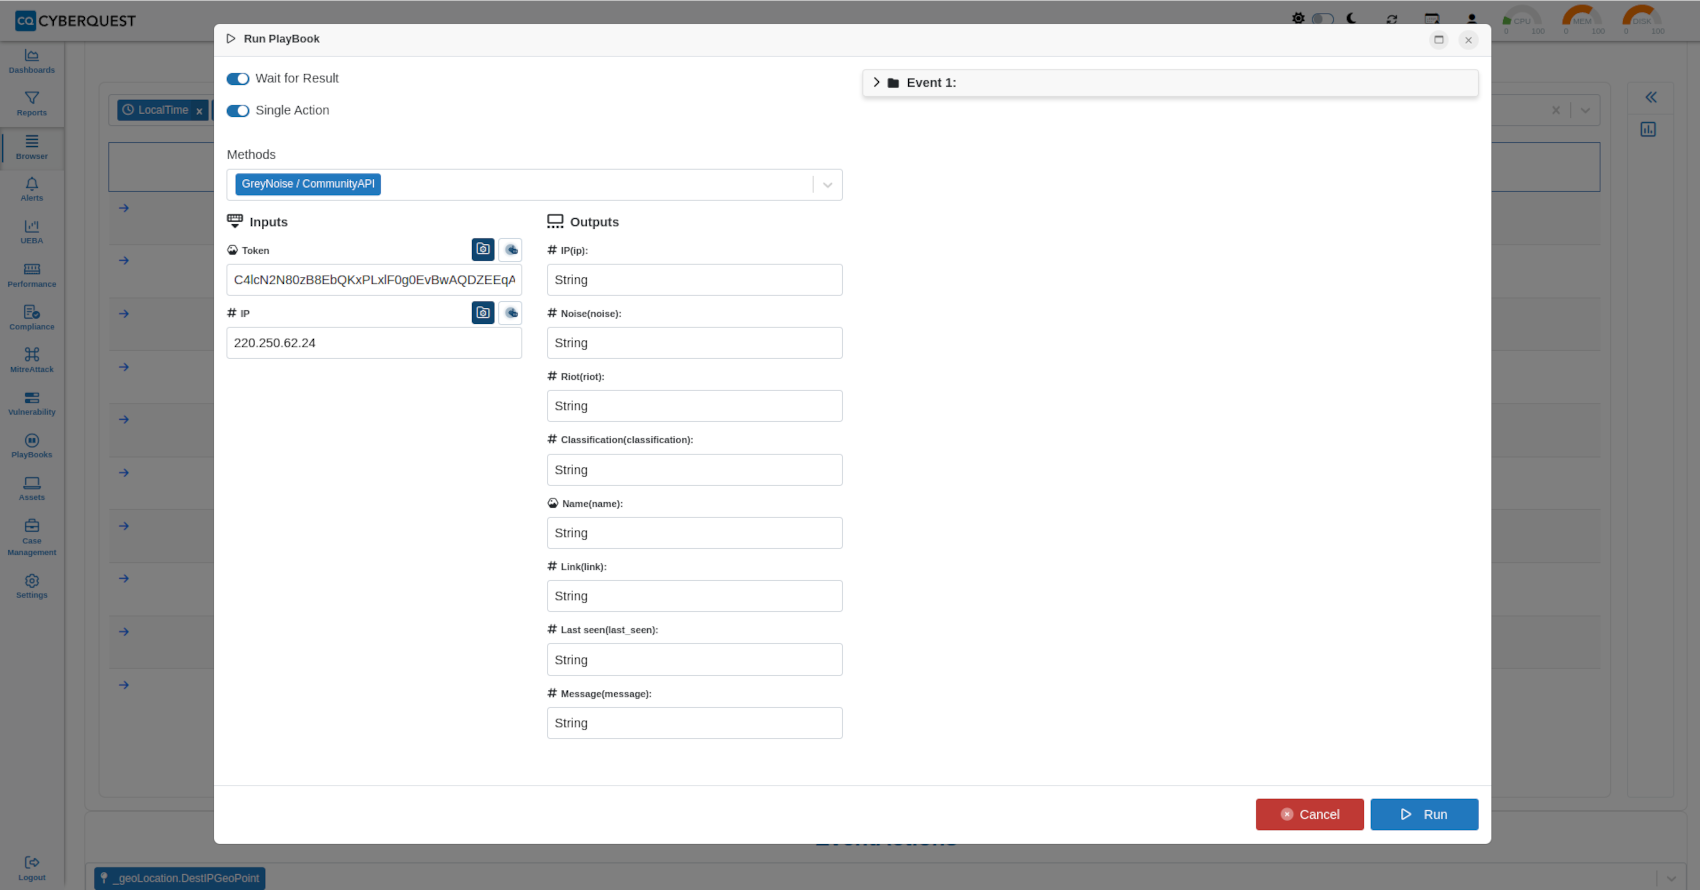The width and height of the screenshot is (1700, 890).
Task: Click the Run button
Action: [x=1424, y=814]
